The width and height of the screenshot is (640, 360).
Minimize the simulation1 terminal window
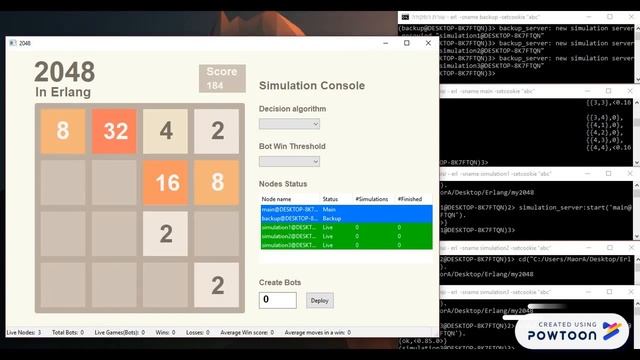point(587,173)
